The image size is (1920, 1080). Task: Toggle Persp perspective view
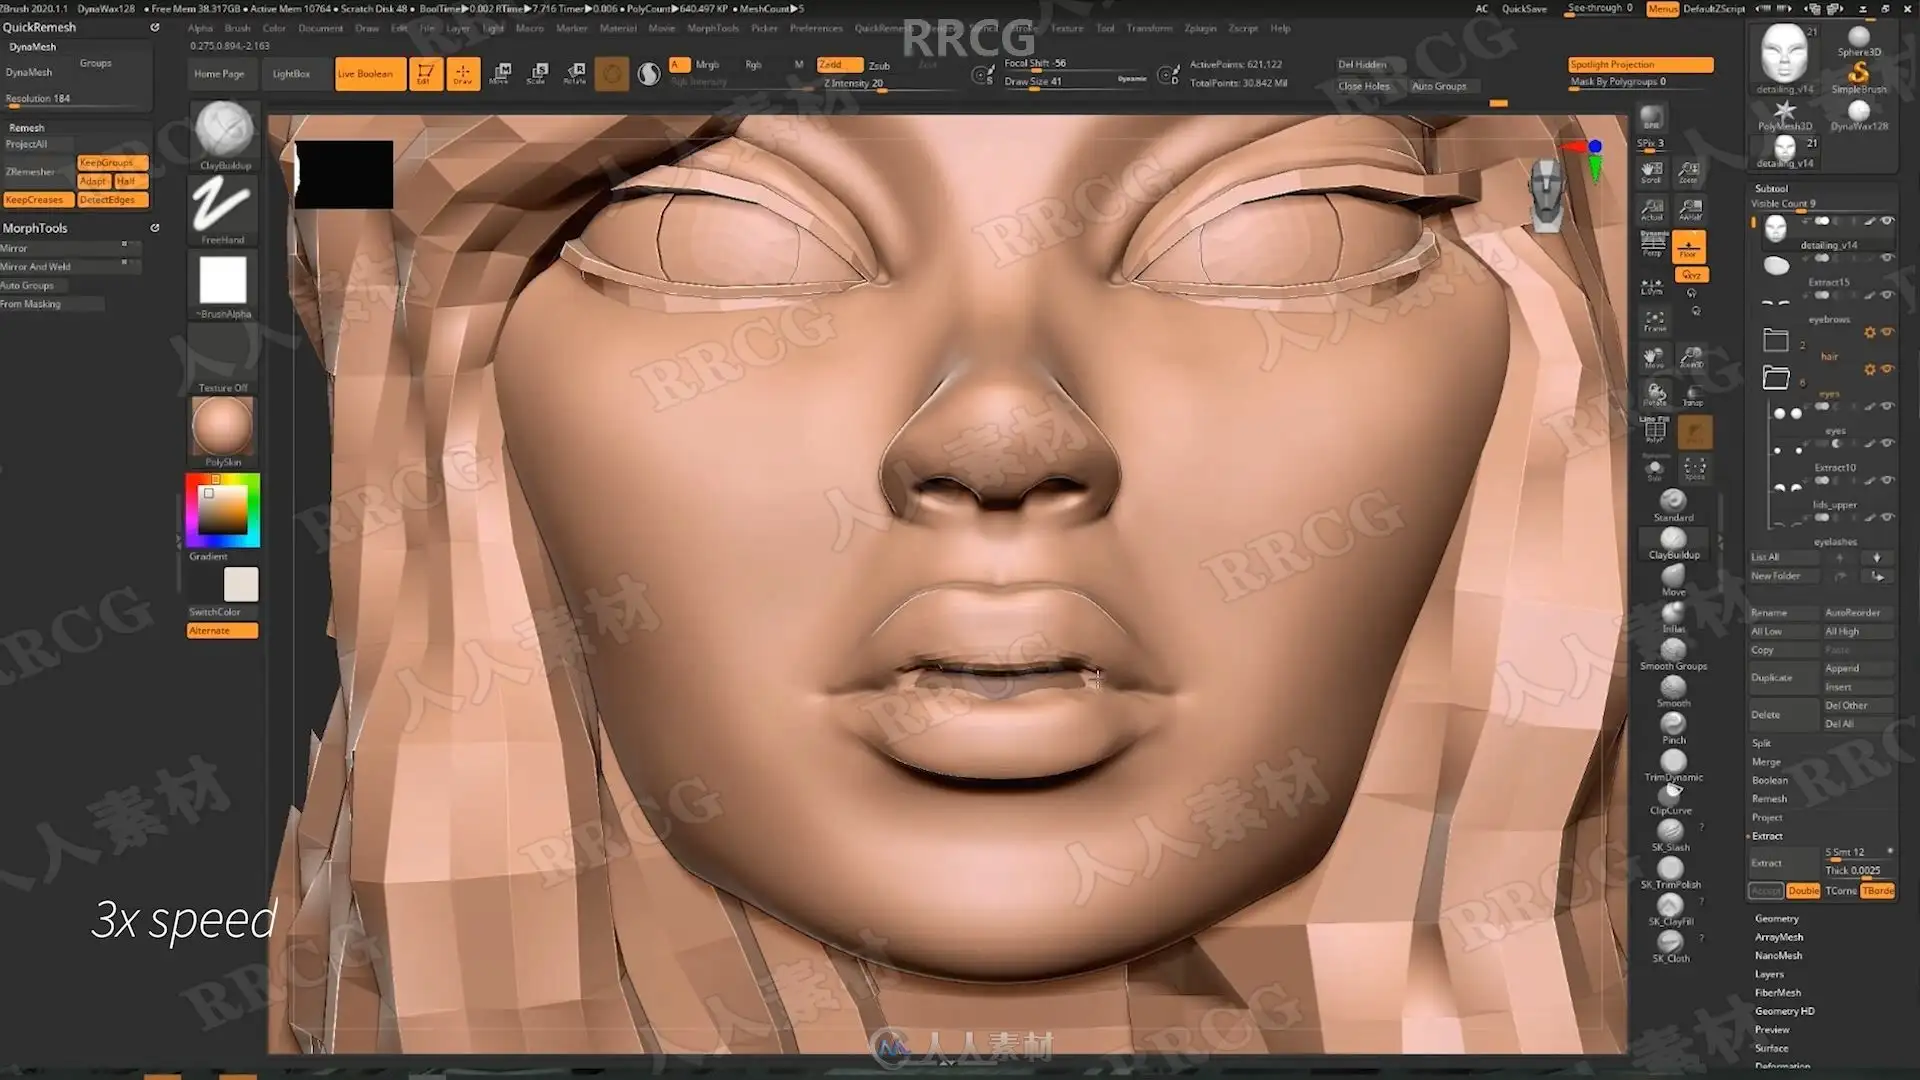pyautogui.click(x=1652, y=245)
